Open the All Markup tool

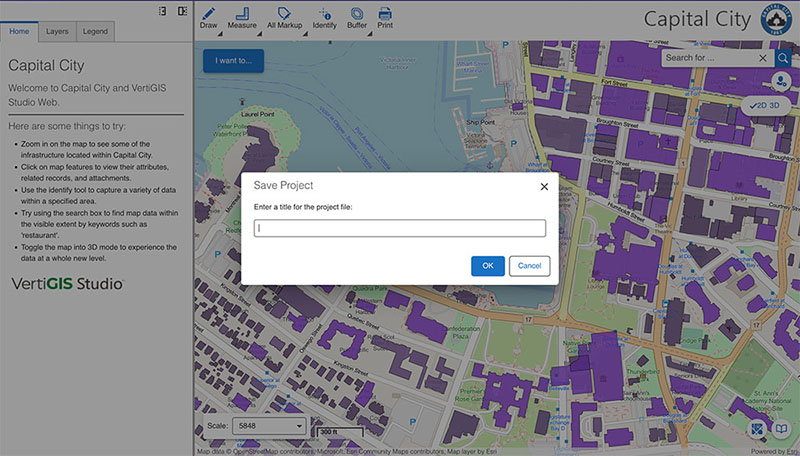(284, 18)
